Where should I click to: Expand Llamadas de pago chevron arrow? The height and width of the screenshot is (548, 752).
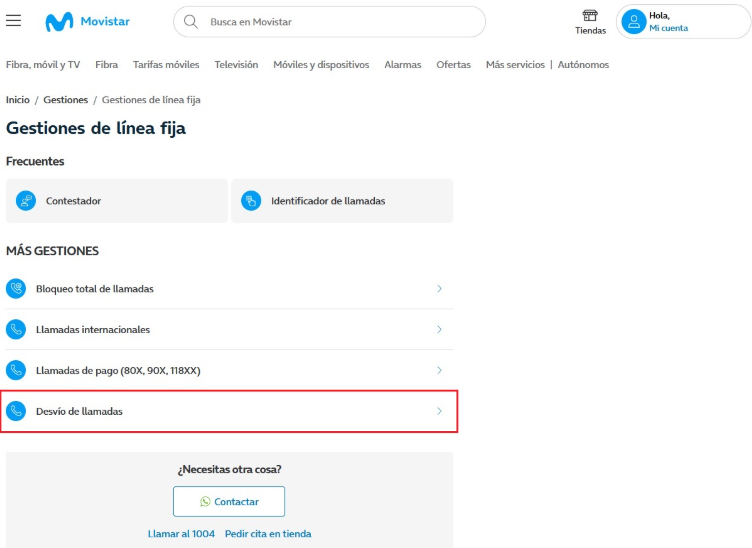coord(439,370)
